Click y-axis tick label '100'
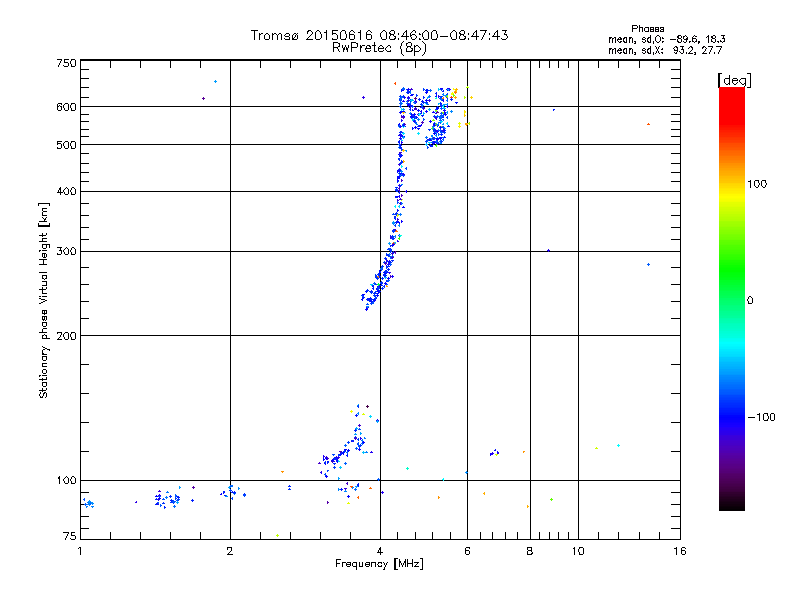The width and height of the screenshot is (800, 600). (66, 481)
